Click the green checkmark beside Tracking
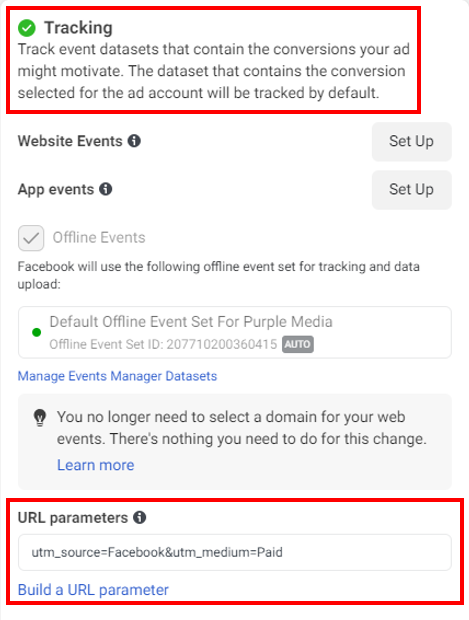The image size is (469, 620). pos(27,28)
